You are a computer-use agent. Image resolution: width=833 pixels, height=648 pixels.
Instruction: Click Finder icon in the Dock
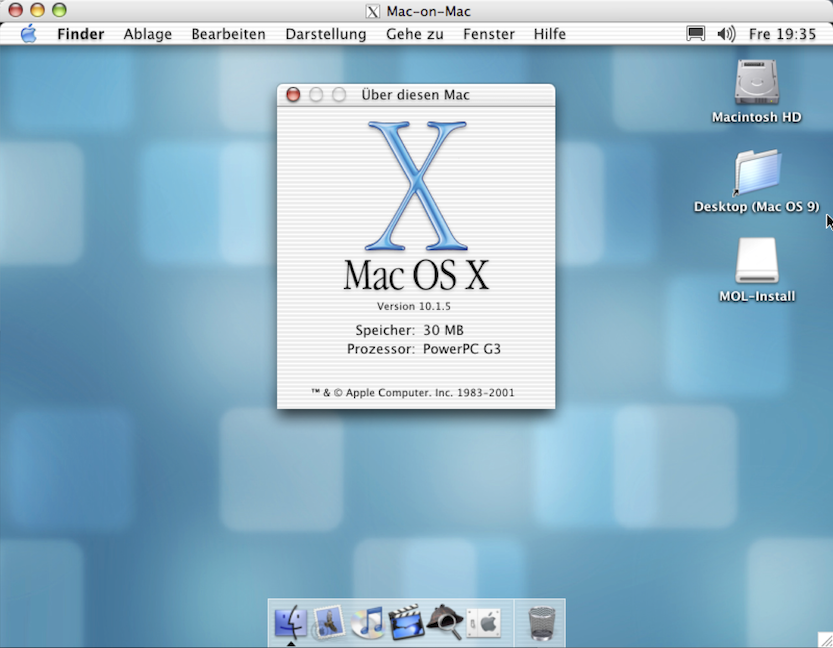pyautogui.click(x=291, y=622)
